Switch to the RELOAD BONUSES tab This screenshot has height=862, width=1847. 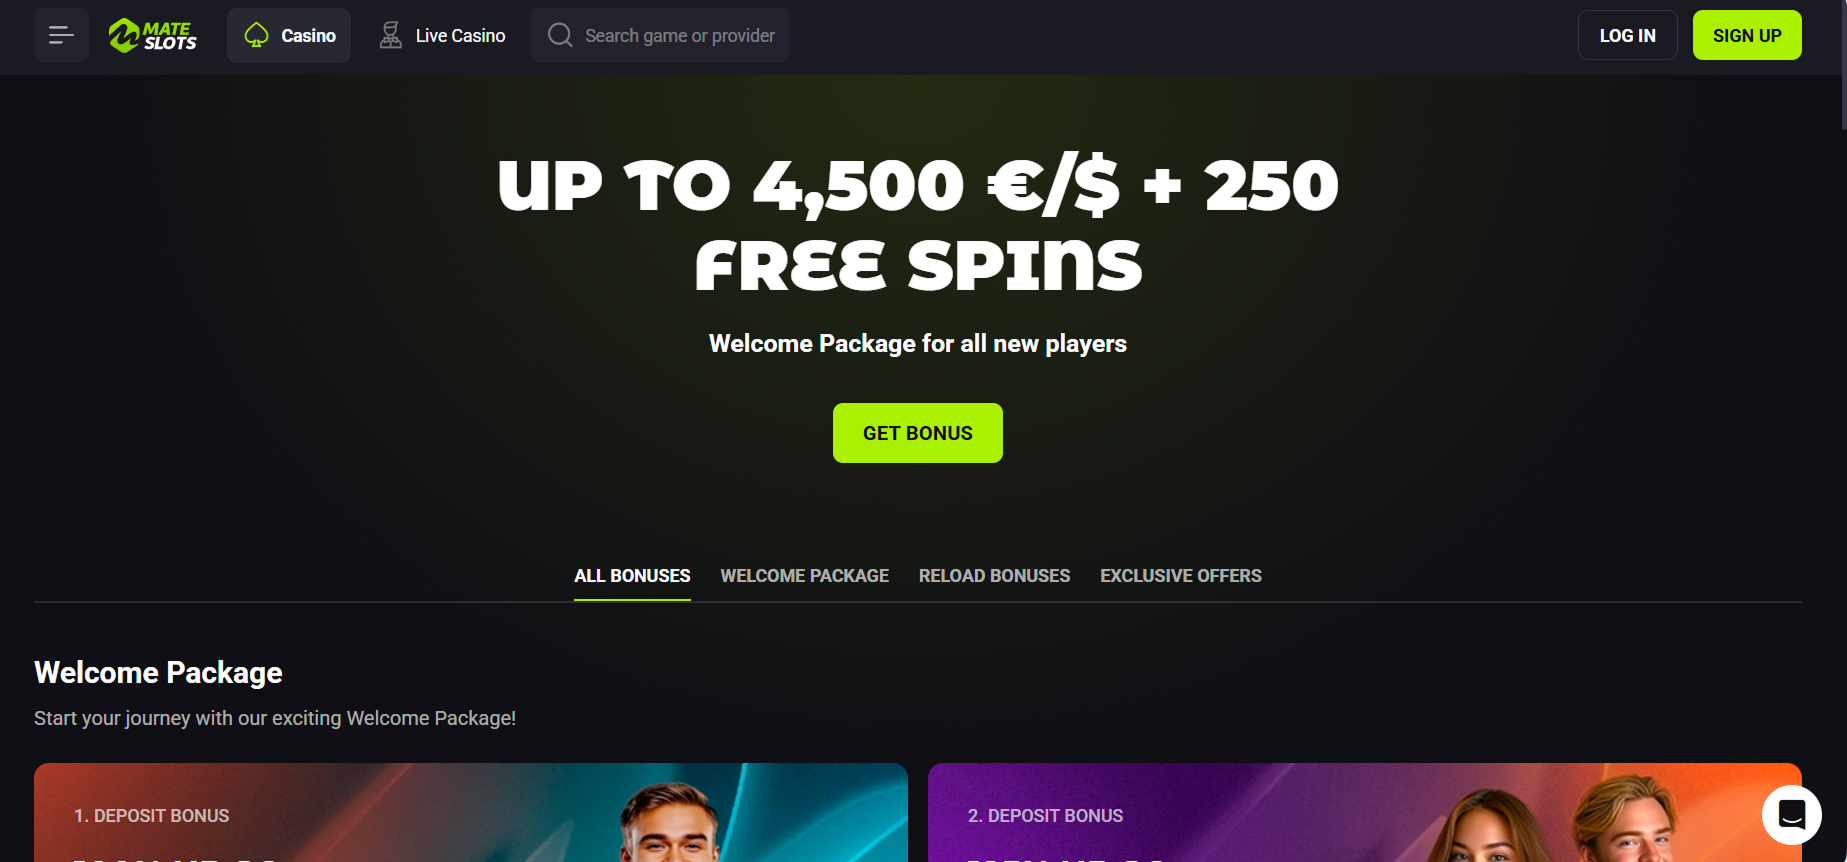995,576
